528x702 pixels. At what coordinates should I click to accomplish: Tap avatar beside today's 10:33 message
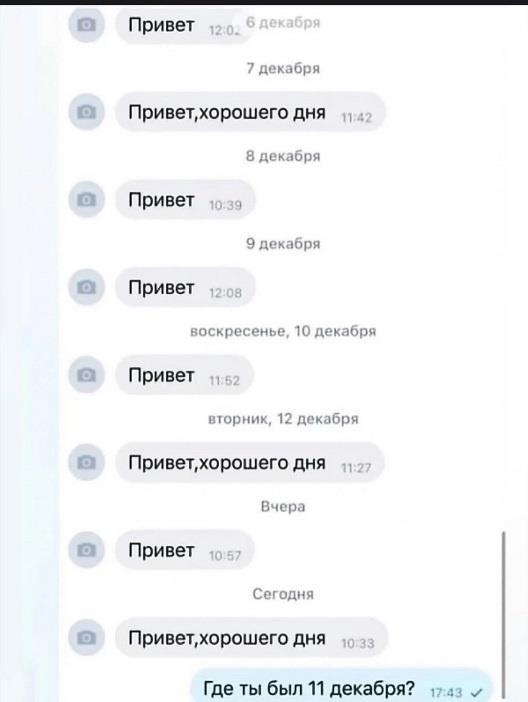point(86,638)
